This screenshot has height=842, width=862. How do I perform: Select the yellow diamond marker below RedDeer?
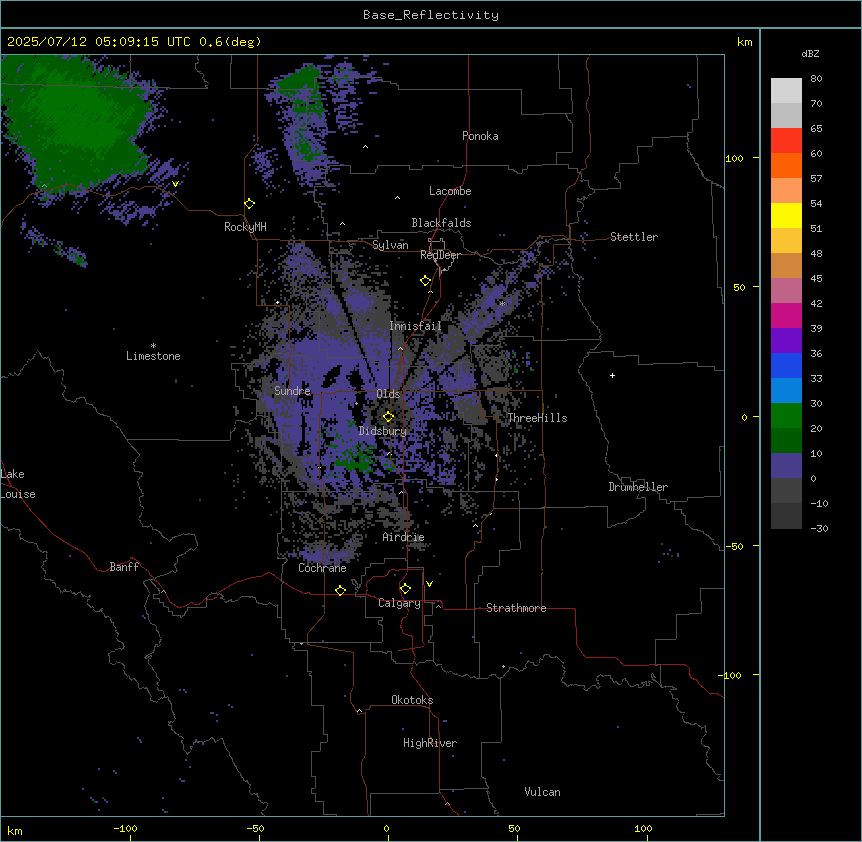(426, 281)
